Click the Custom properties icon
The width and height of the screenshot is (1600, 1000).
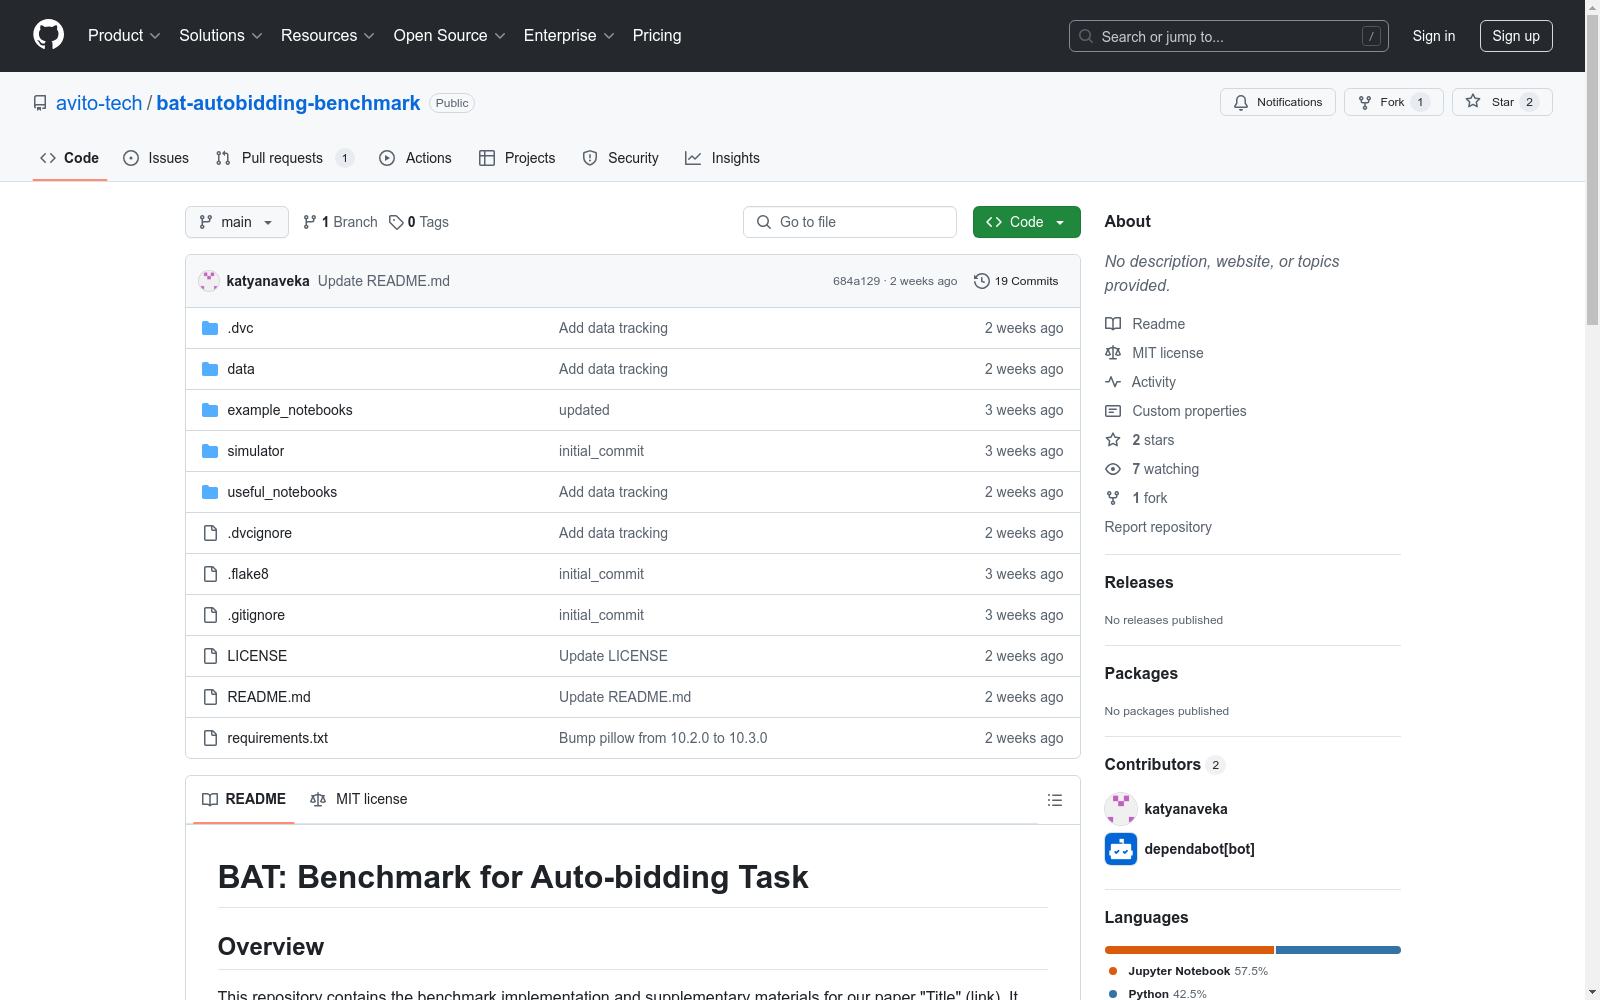click(1113, 411)
